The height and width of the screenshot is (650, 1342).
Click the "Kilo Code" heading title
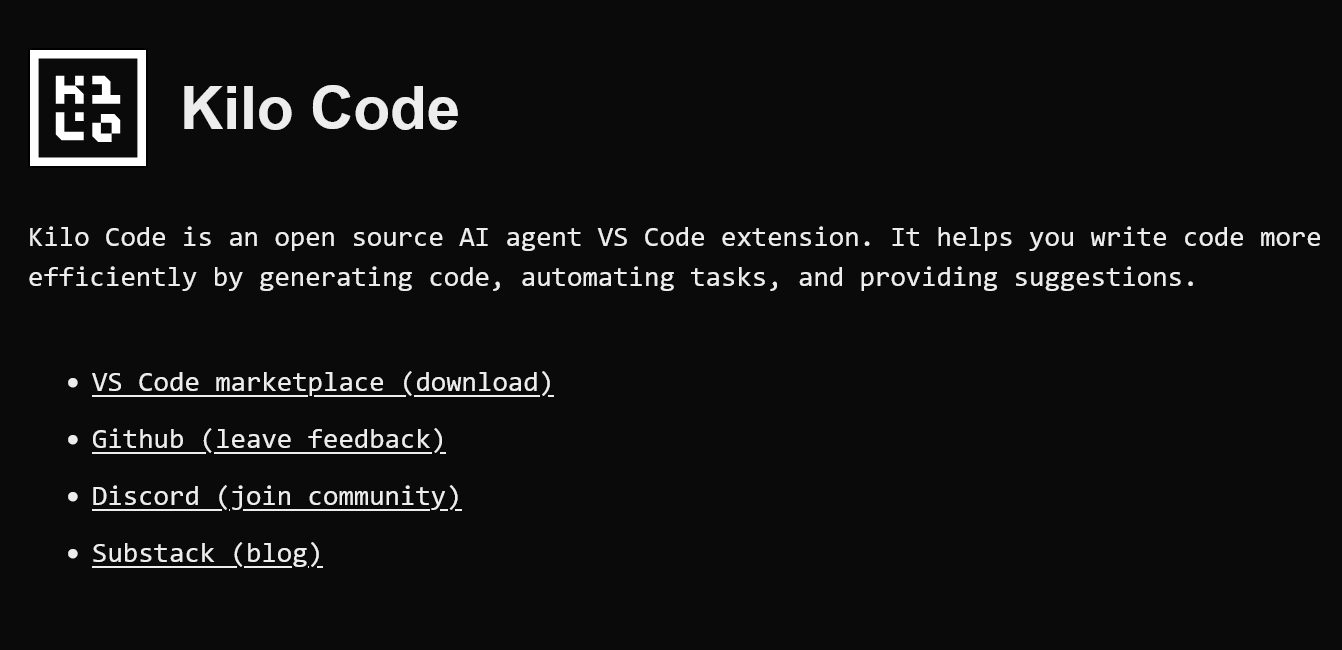[320, 108]
